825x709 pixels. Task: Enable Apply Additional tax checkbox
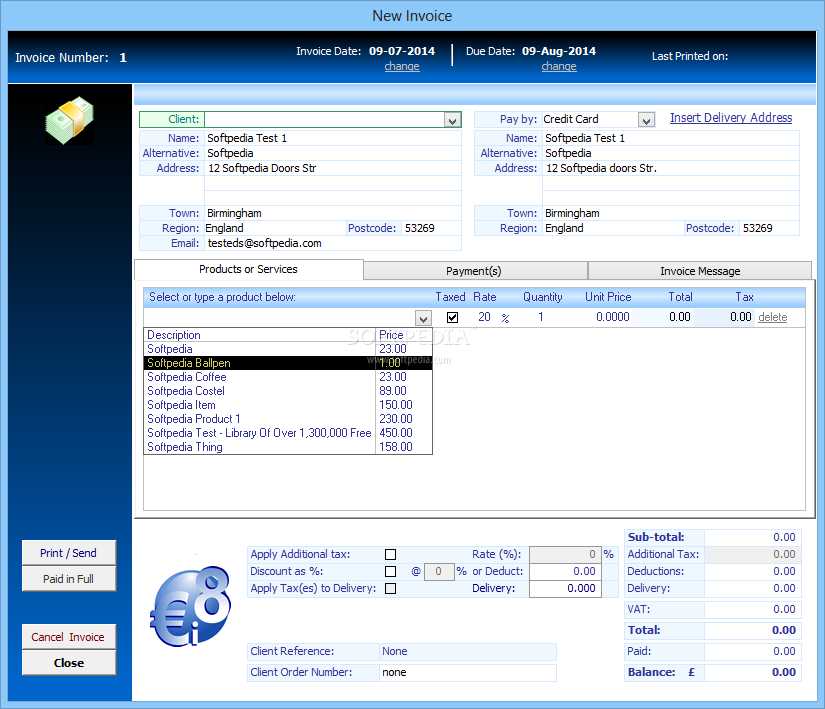[390, 554]
